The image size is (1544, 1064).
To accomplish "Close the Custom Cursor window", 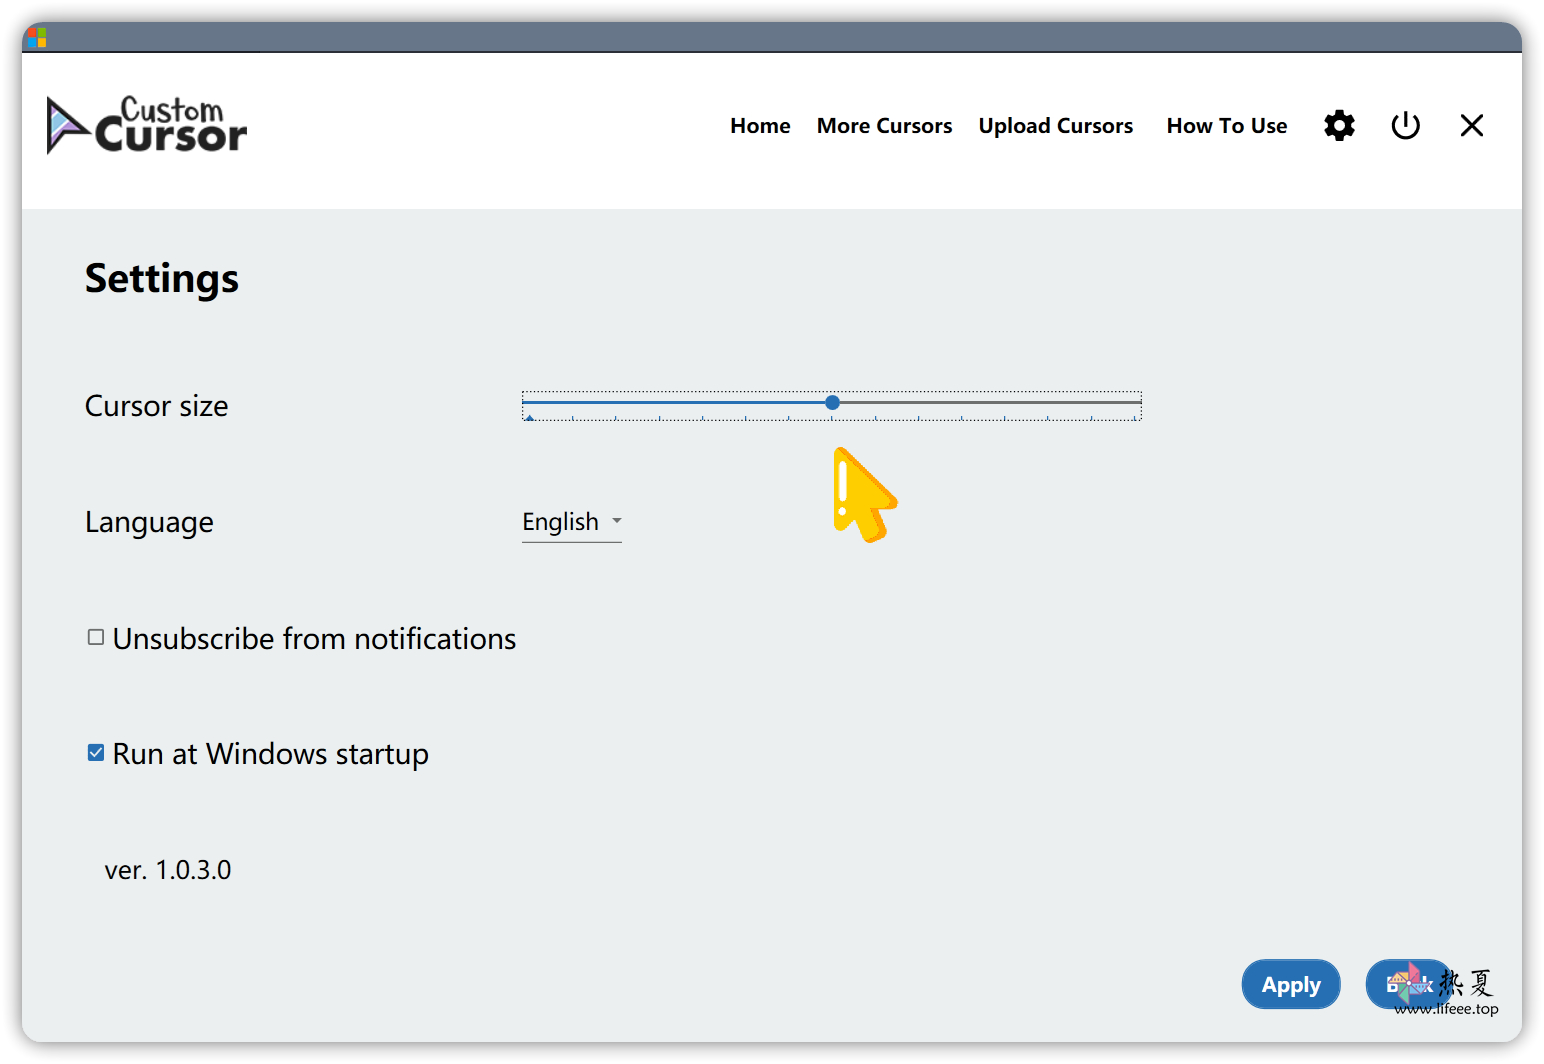I will click(x=1471, y=126).
